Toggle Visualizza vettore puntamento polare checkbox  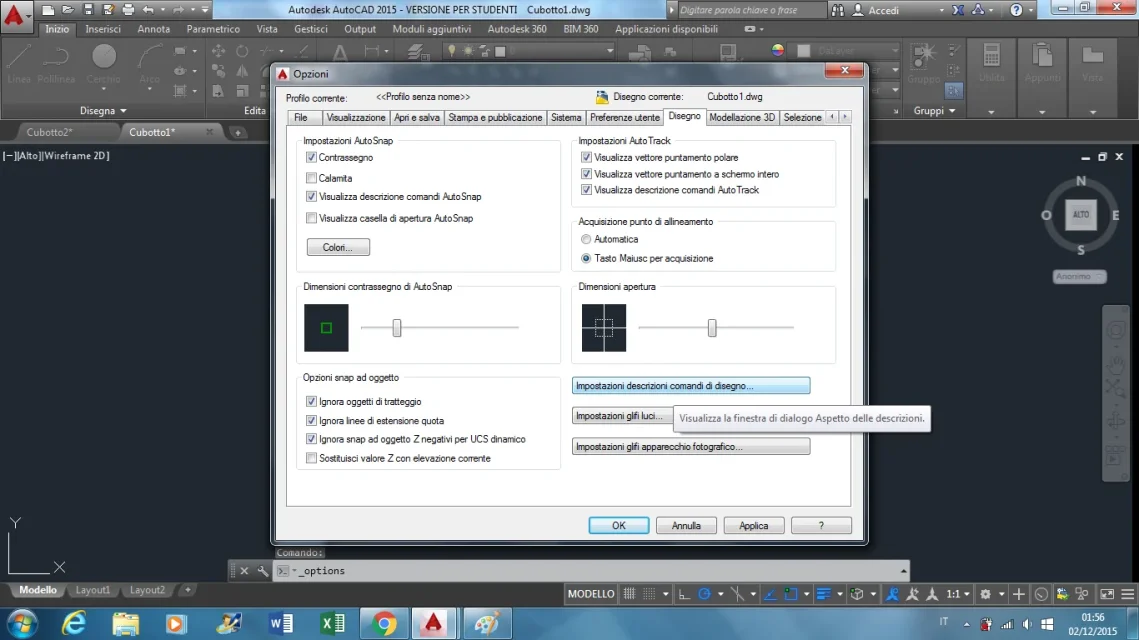[x=586, y=158]
